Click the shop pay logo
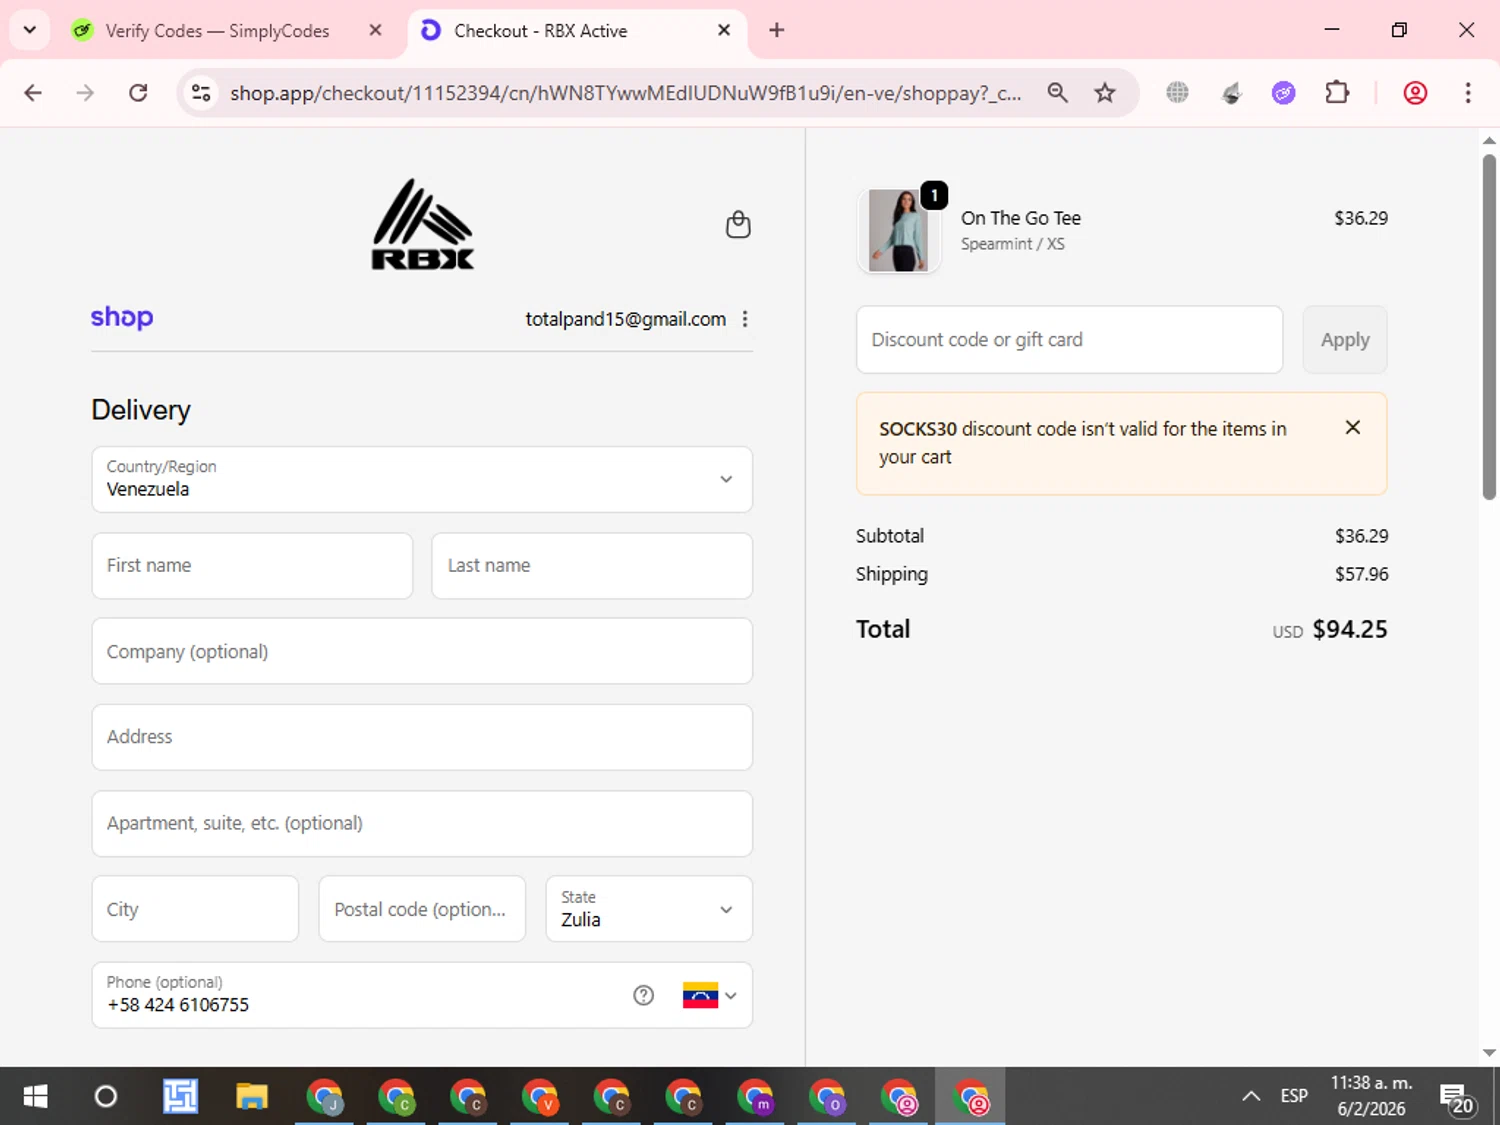 tap(122, 317)
